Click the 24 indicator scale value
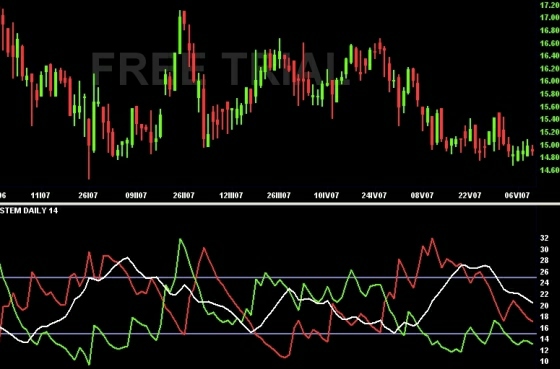 coord(544,283)
